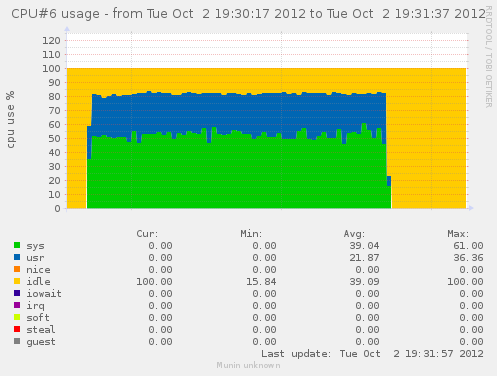The width and height of the screenshot is (497, 376).
Task: Click the green sys legend swatch
Action: 17,245
